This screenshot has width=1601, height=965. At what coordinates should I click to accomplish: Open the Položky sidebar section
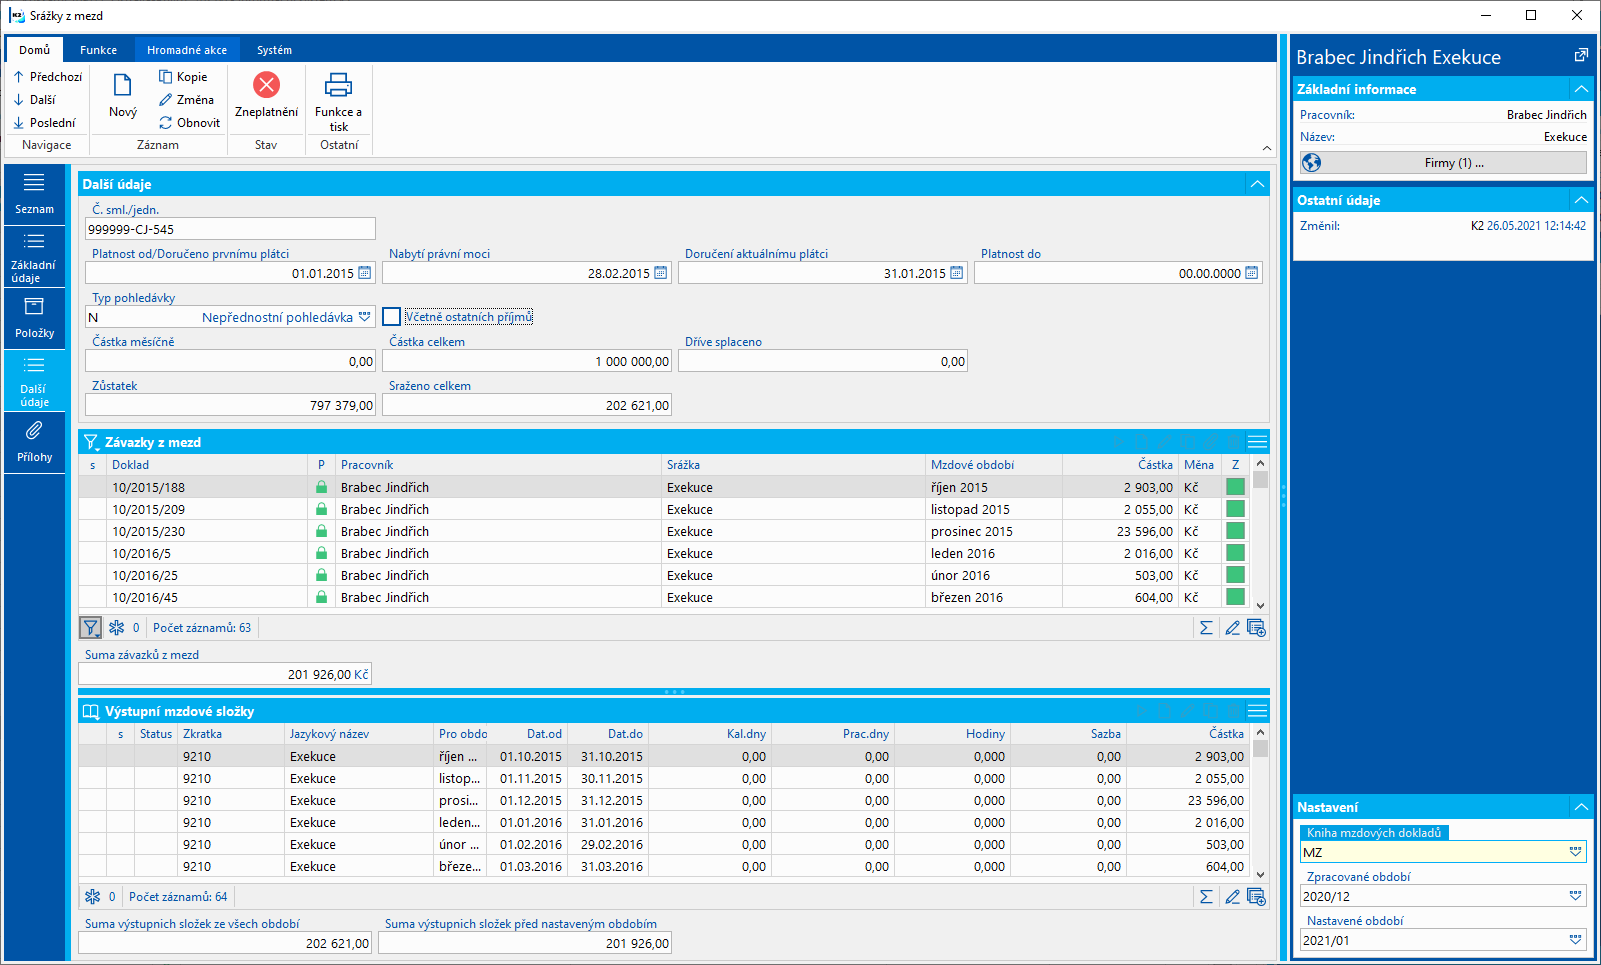pos(34,318)
